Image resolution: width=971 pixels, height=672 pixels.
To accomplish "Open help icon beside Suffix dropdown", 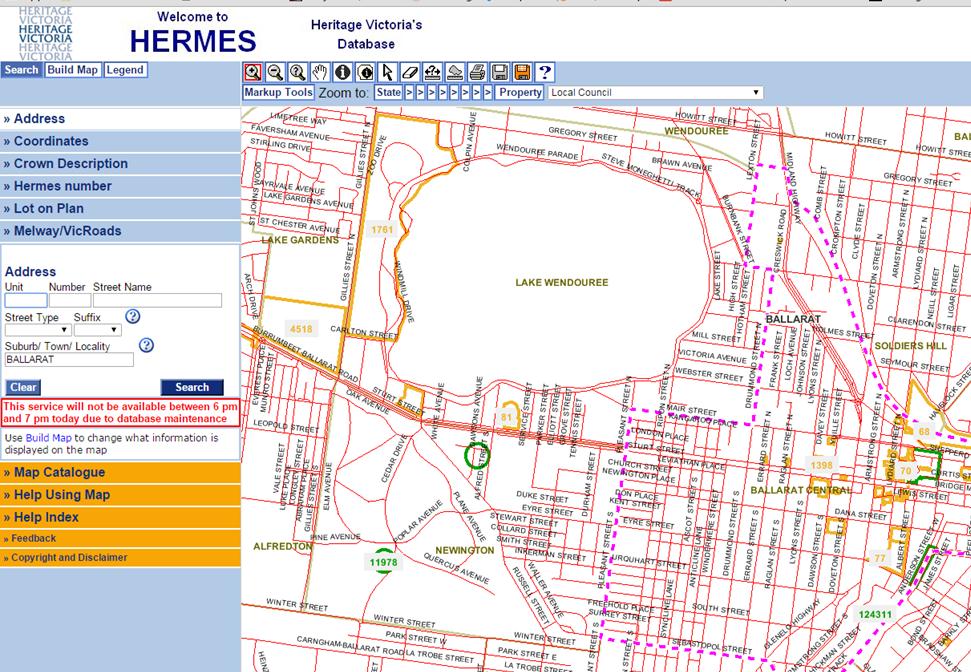I will [133, 316].
